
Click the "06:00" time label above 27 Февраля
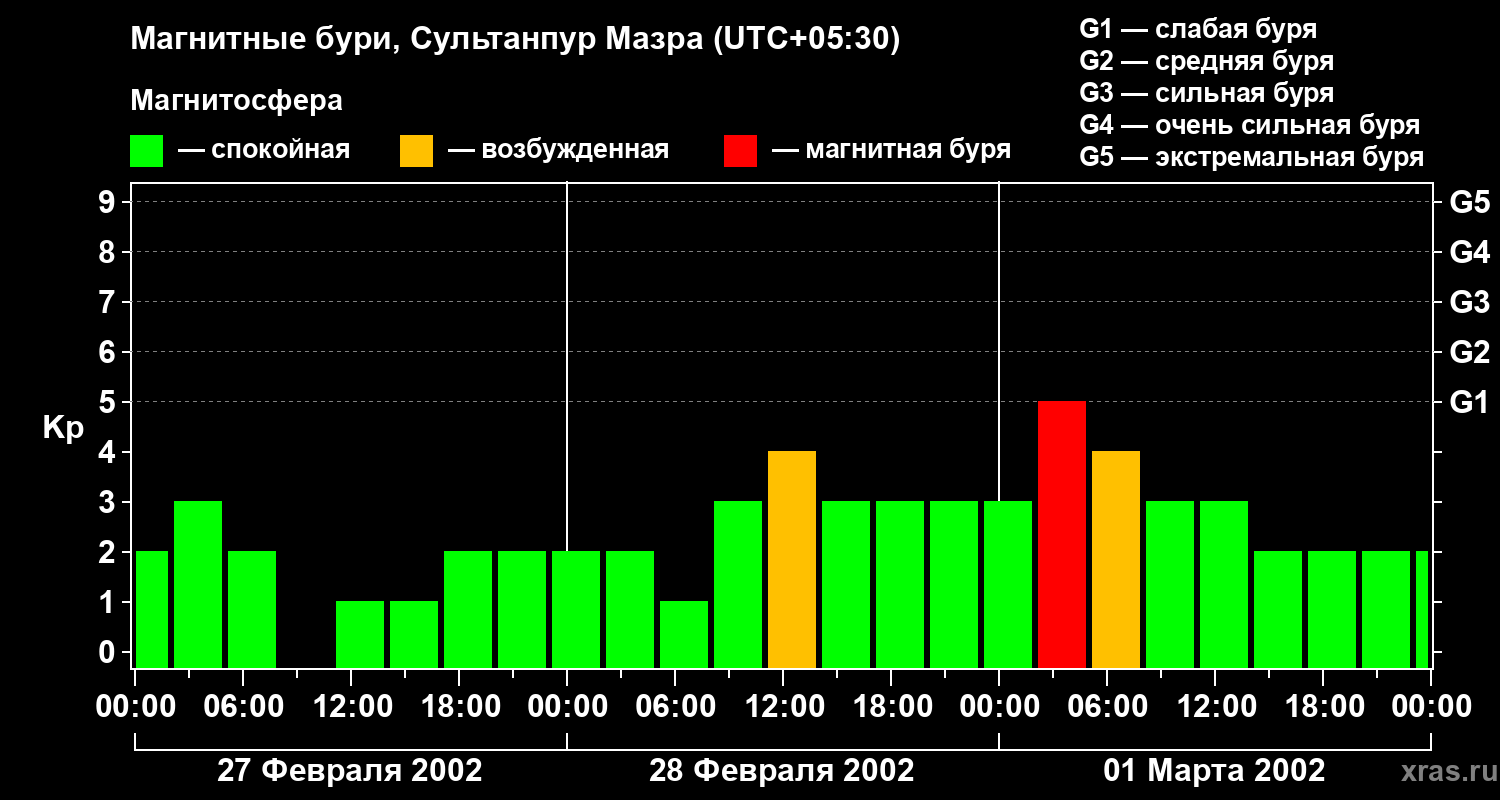pyautogui.click(x=243, y=707)
